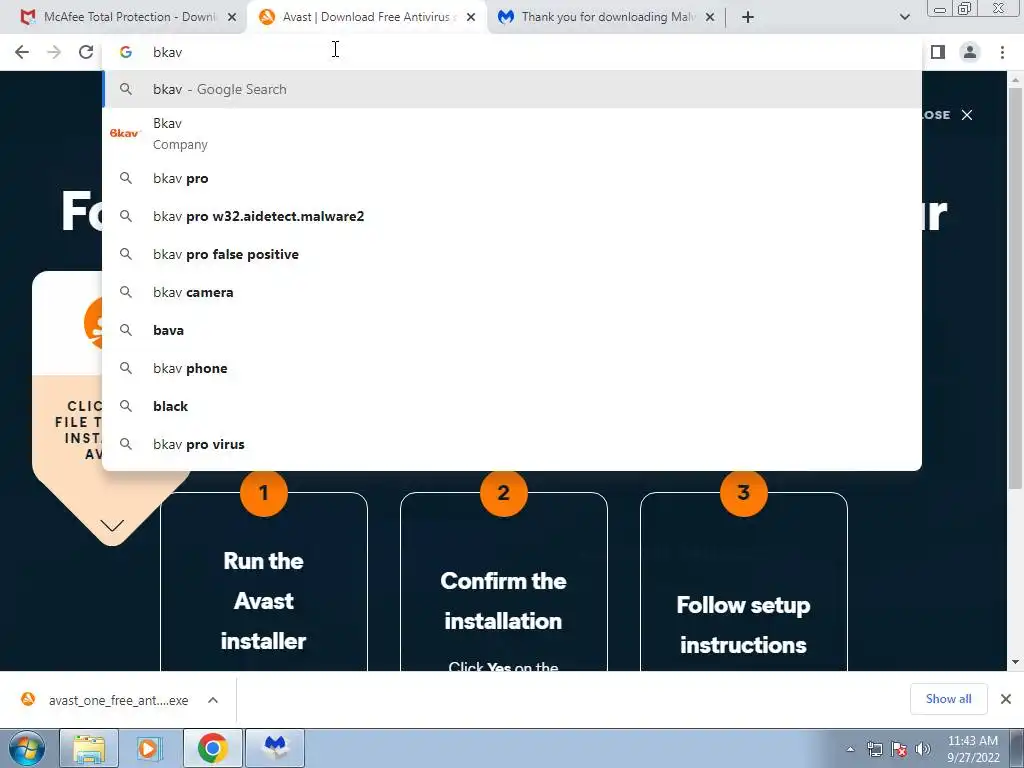This screenshot has height=768, width=1024.
Task: Open Windows Explorer from the taskbar
Action: (x=89, y=748)
